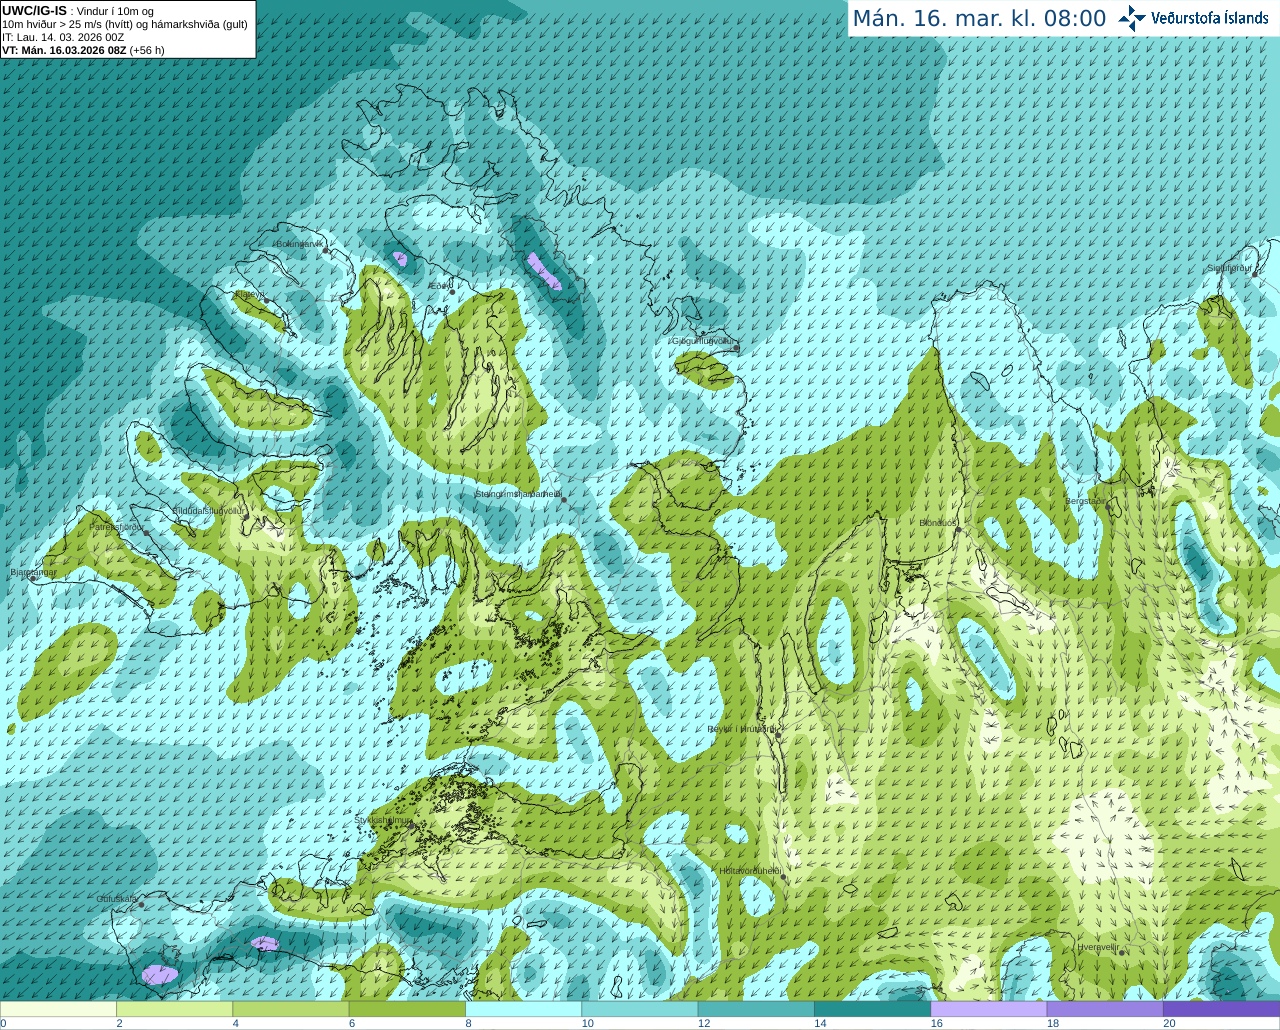
Task: Click the Gjögurflugvöllur station label
Action: click(703, 341)
